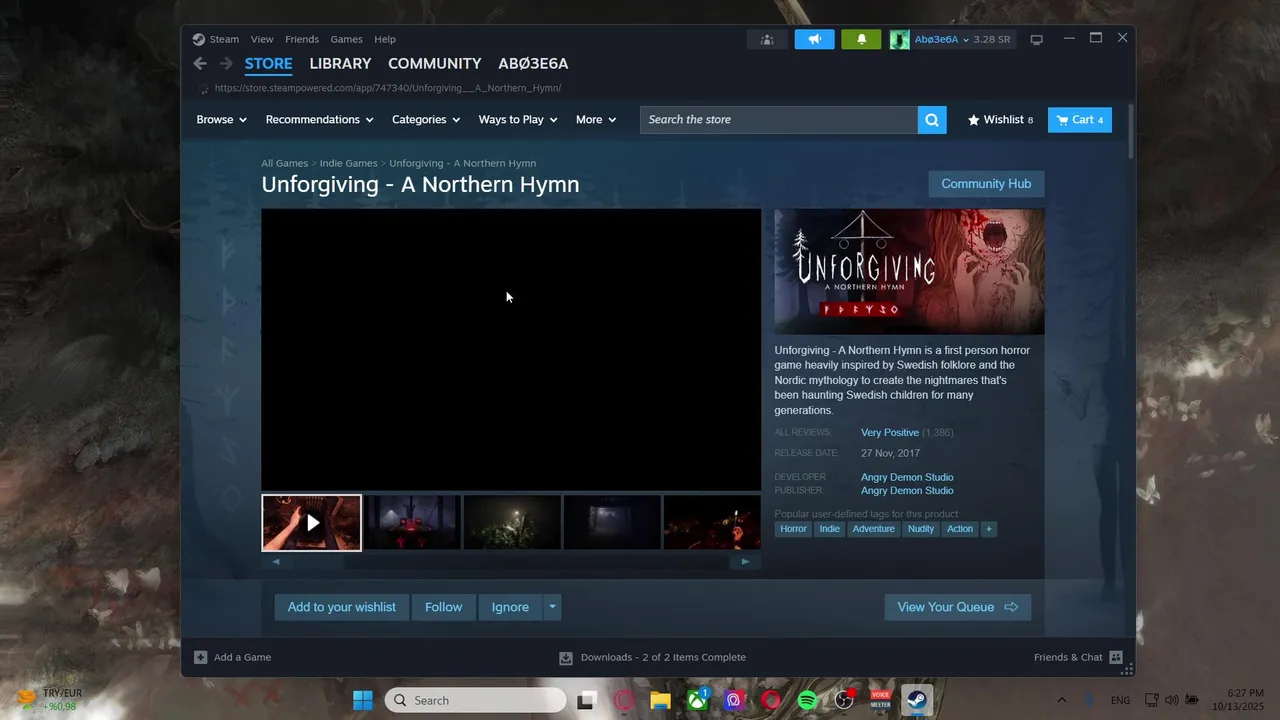
Task: Open File Explorer from the taskbar
Action: coord(660,700)
